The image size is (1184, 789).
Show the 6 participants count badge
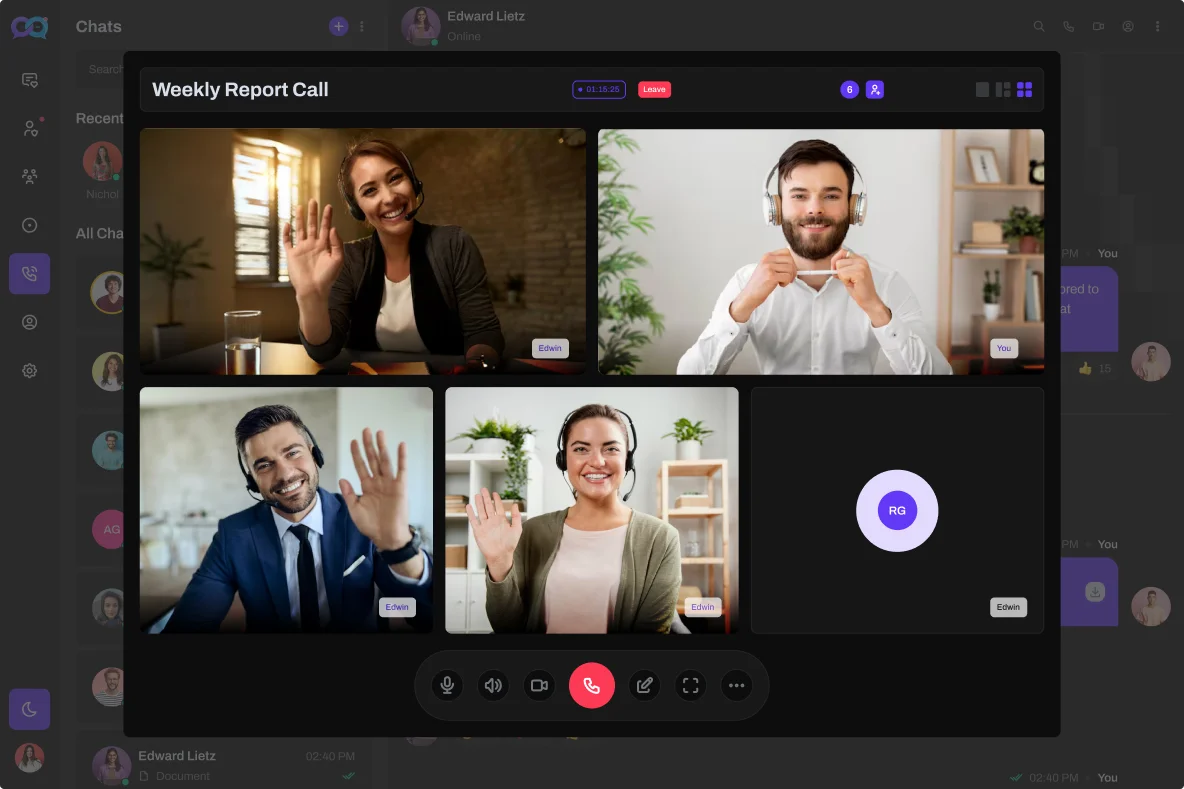click(x=849, y=90)
